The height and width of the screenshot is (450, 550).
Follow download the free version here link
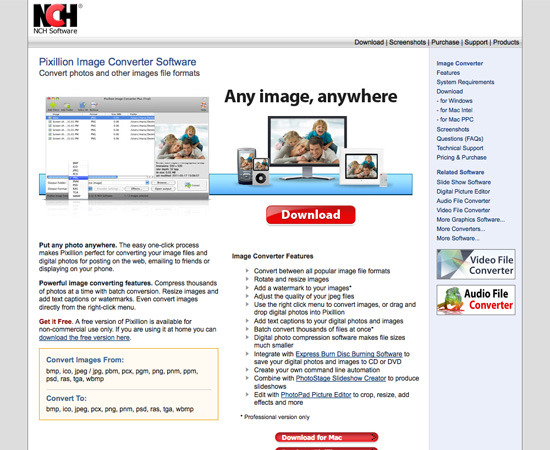(x=84, y=338)
